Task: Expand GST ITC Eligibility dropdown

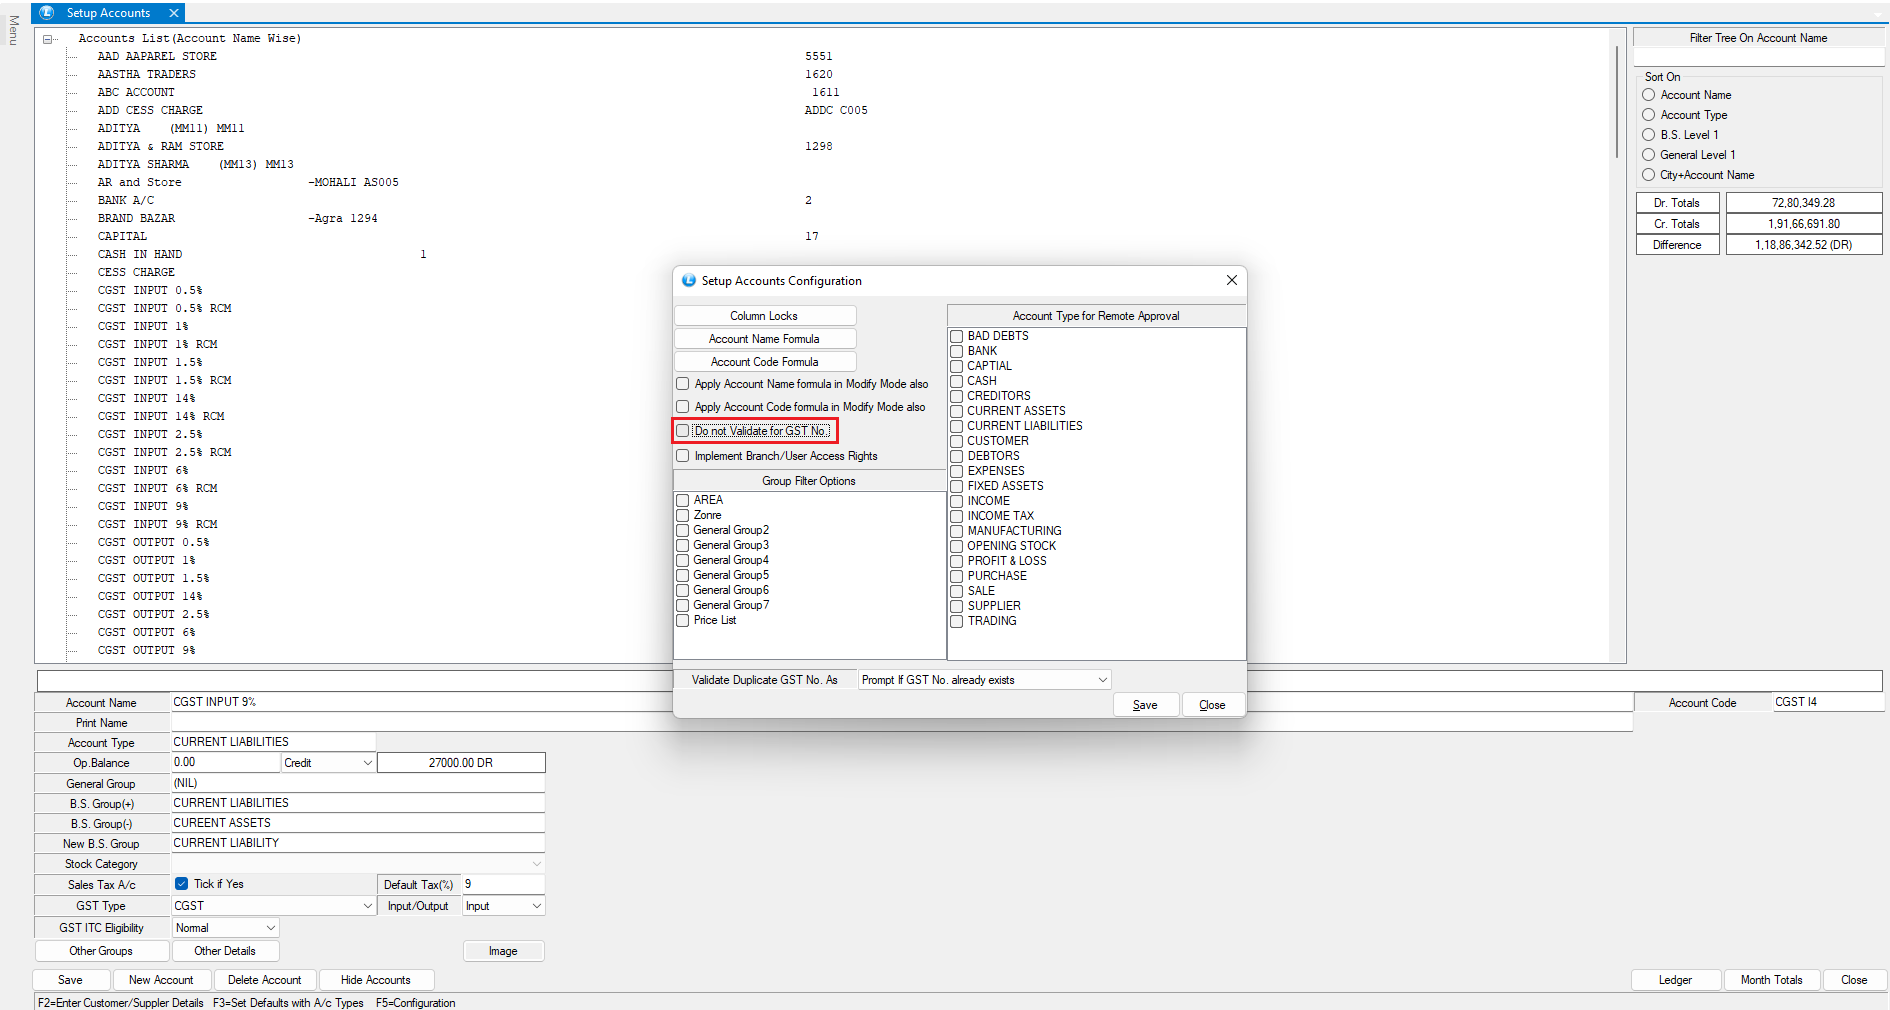Action: click(x=270, y=928)
